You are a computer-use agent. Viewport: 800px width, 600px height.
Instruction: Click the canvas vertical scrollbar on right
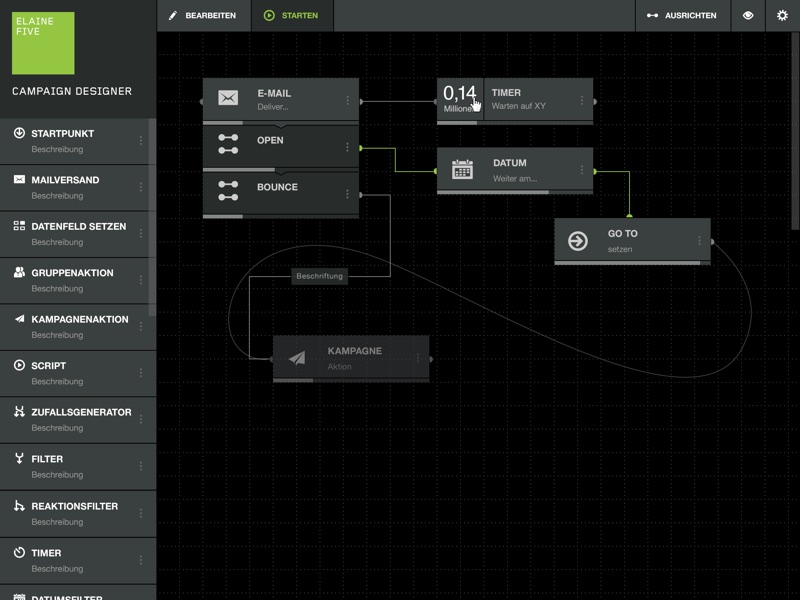(795, 130)
